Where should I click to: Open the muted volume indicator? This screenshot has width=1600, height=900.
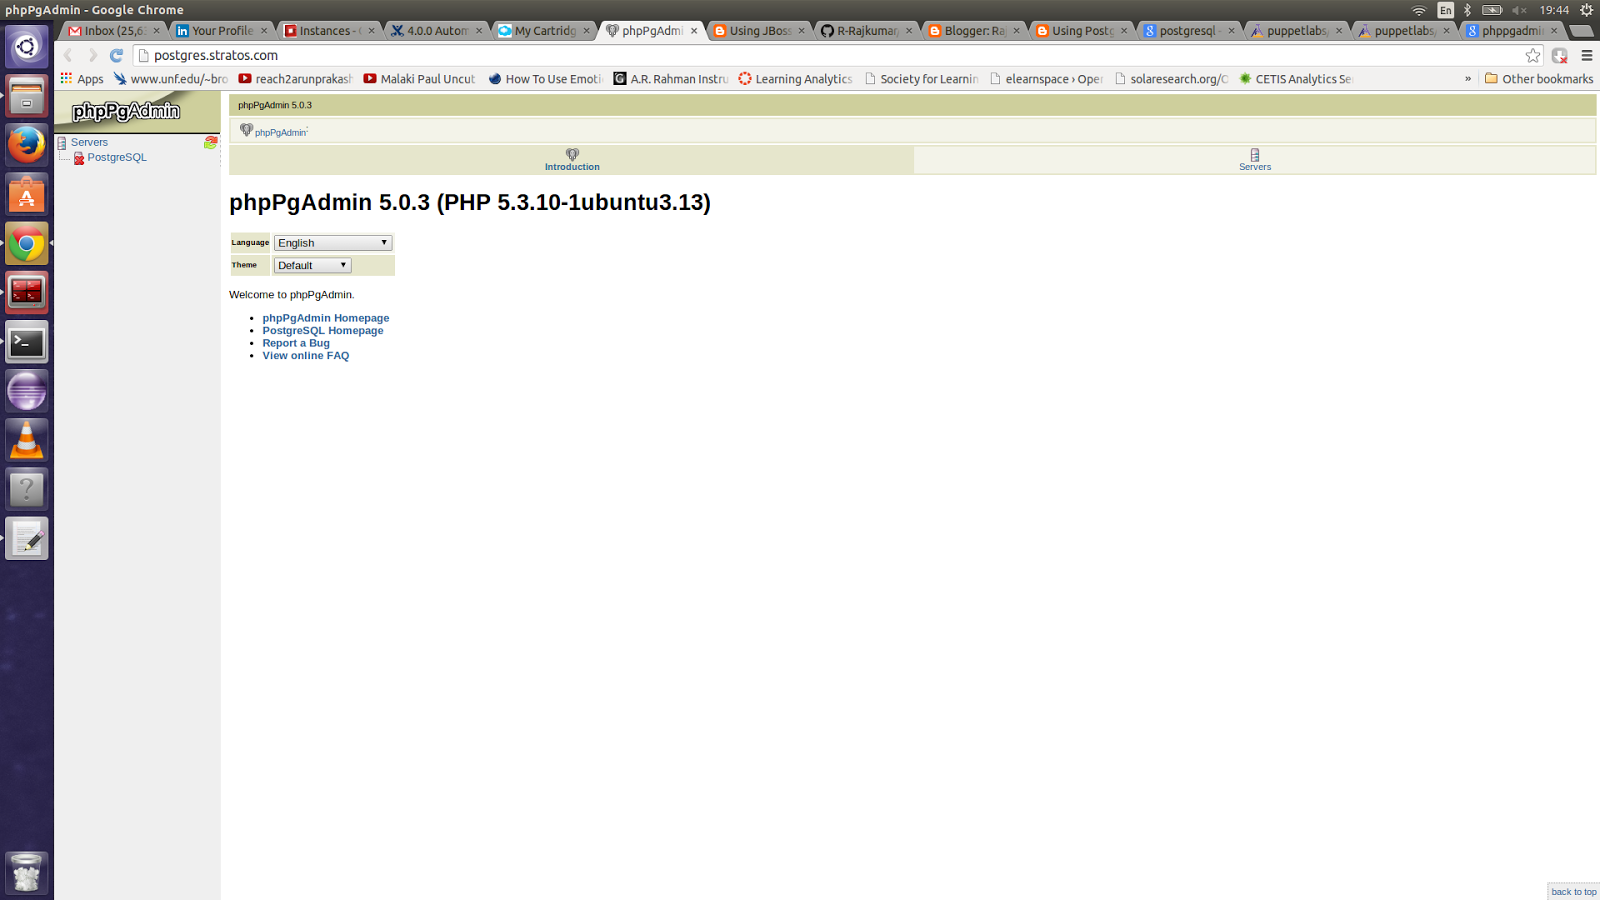pos(1519,10)
